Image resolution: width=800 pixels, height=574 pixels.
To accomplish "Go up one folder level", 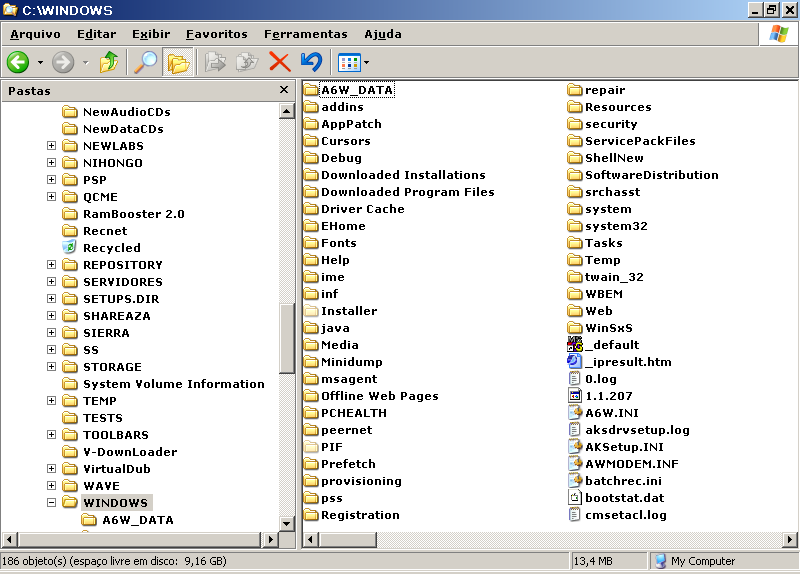I will [109, 63].
